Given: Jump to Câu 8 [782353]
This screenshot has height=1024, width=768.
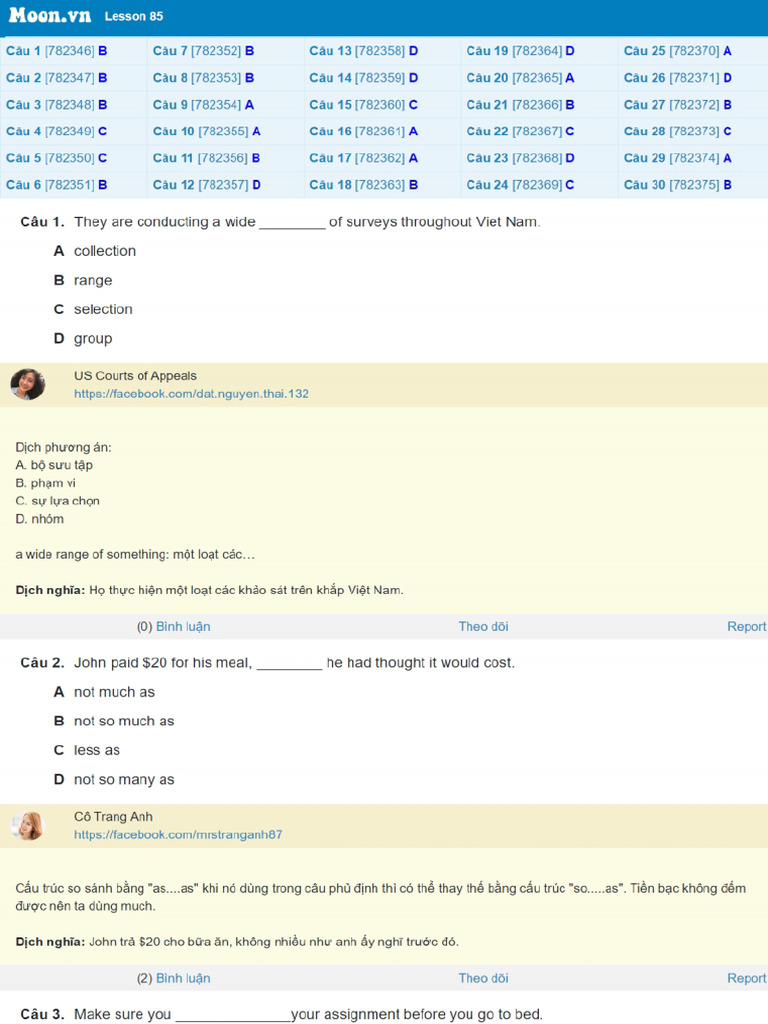Looking at the screenshot, I should pyautogui.click(x=203, y=78).
